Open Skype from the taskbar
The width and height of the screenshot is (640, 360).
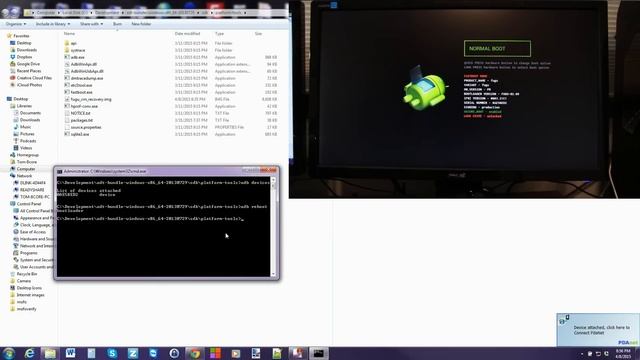(112, 353)
